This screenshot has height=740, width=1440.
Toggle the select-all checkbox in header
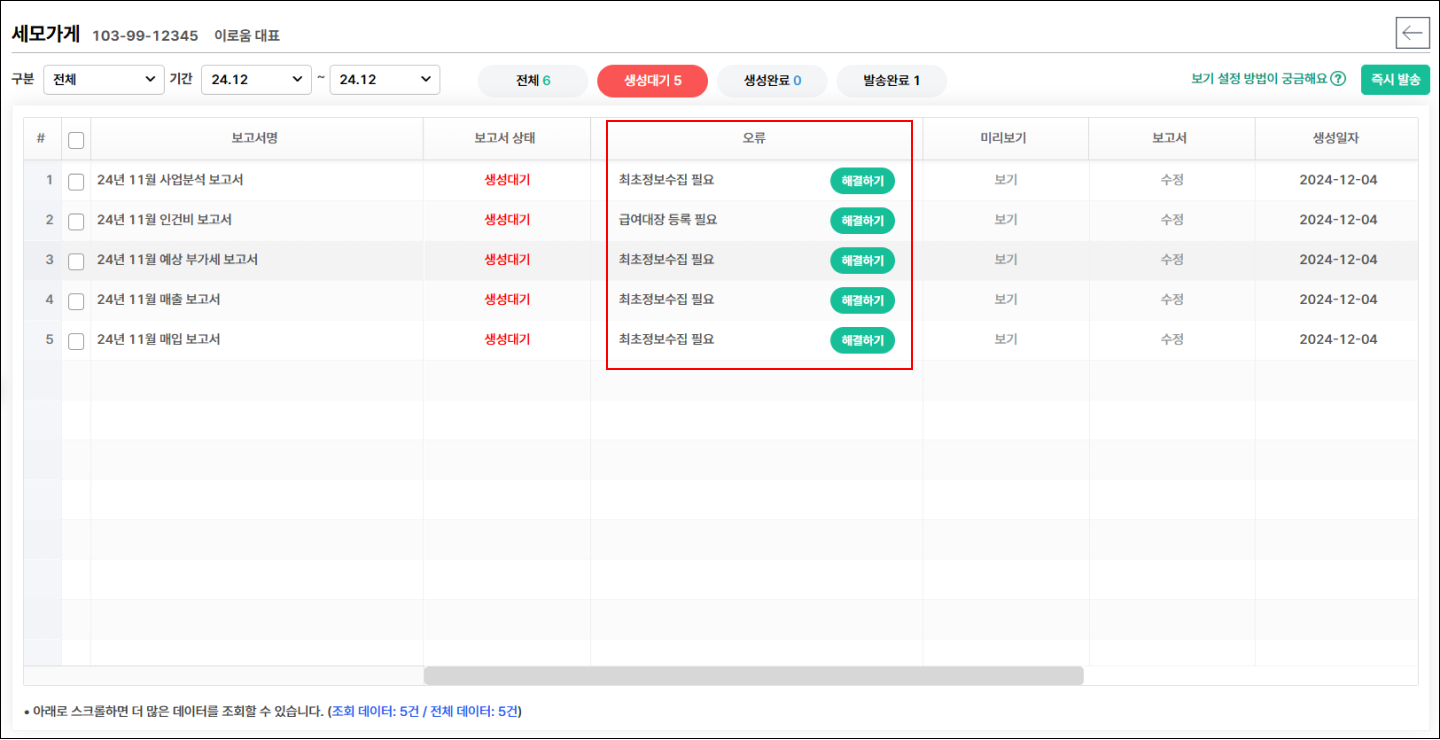click(76, 140)
